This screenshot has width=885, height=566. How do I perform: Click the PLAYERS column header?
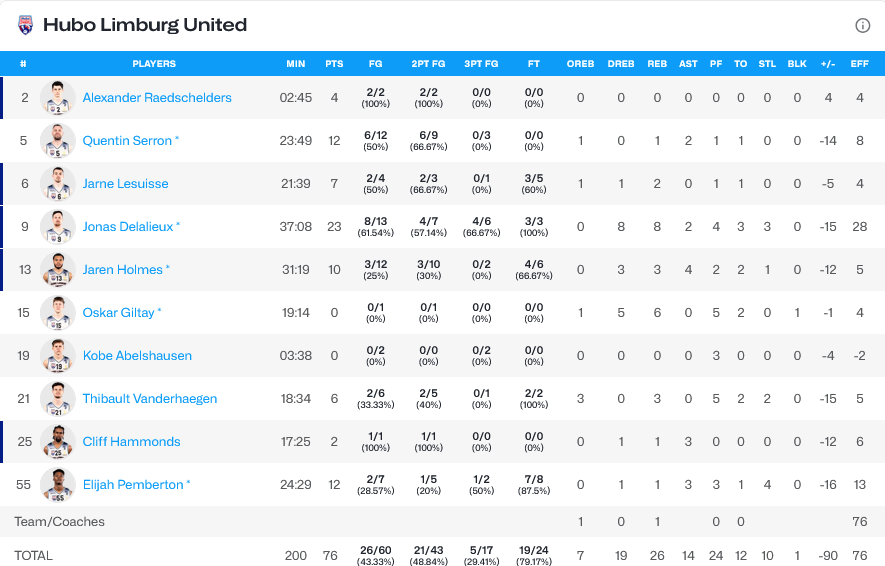pos(154,64)
